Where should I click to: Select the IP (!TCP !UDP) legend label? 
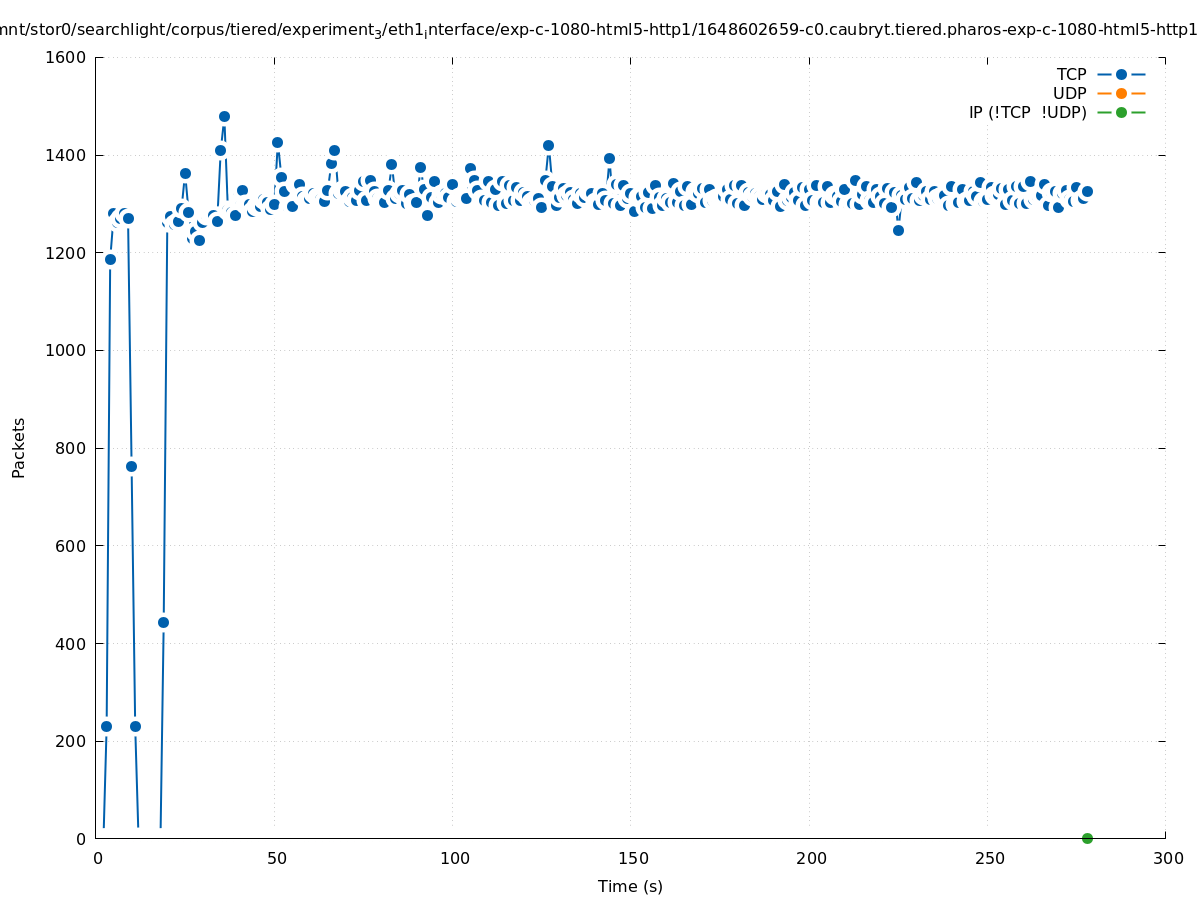click(x=1027, y=112)
